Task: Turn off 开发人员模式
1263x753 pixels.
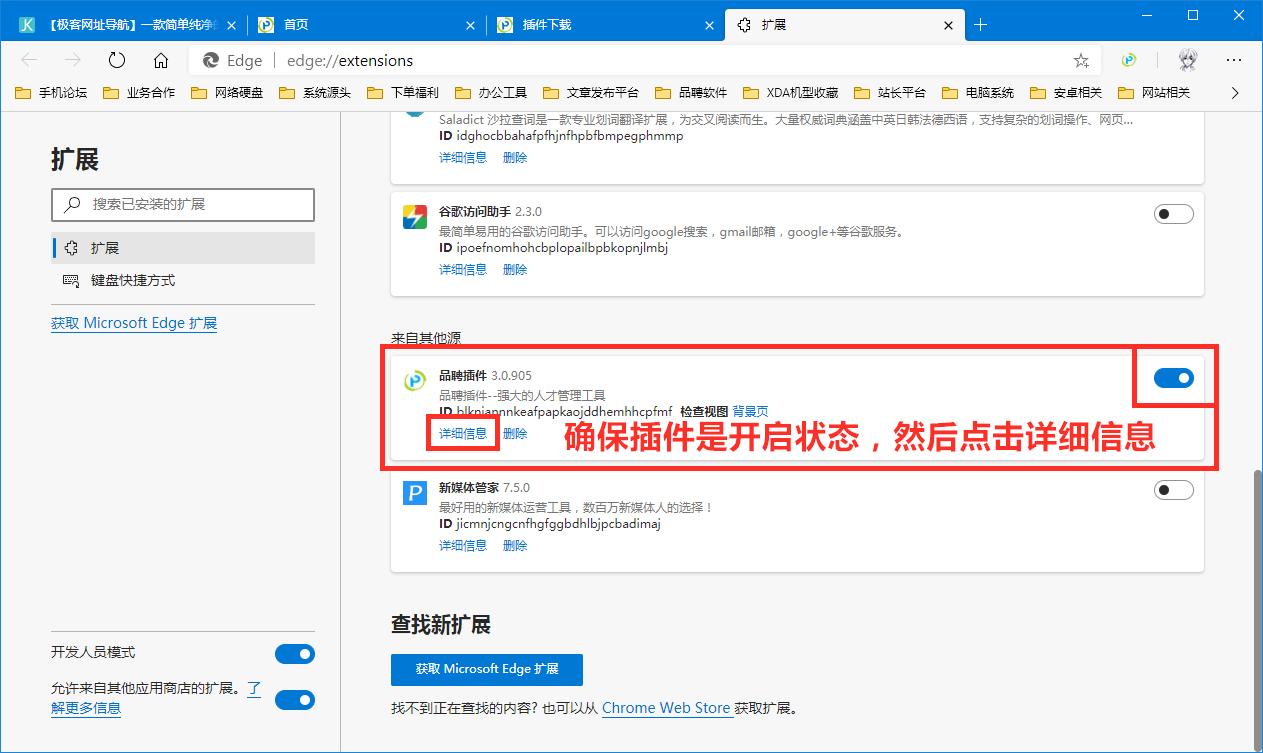Action: click(294, 653)
